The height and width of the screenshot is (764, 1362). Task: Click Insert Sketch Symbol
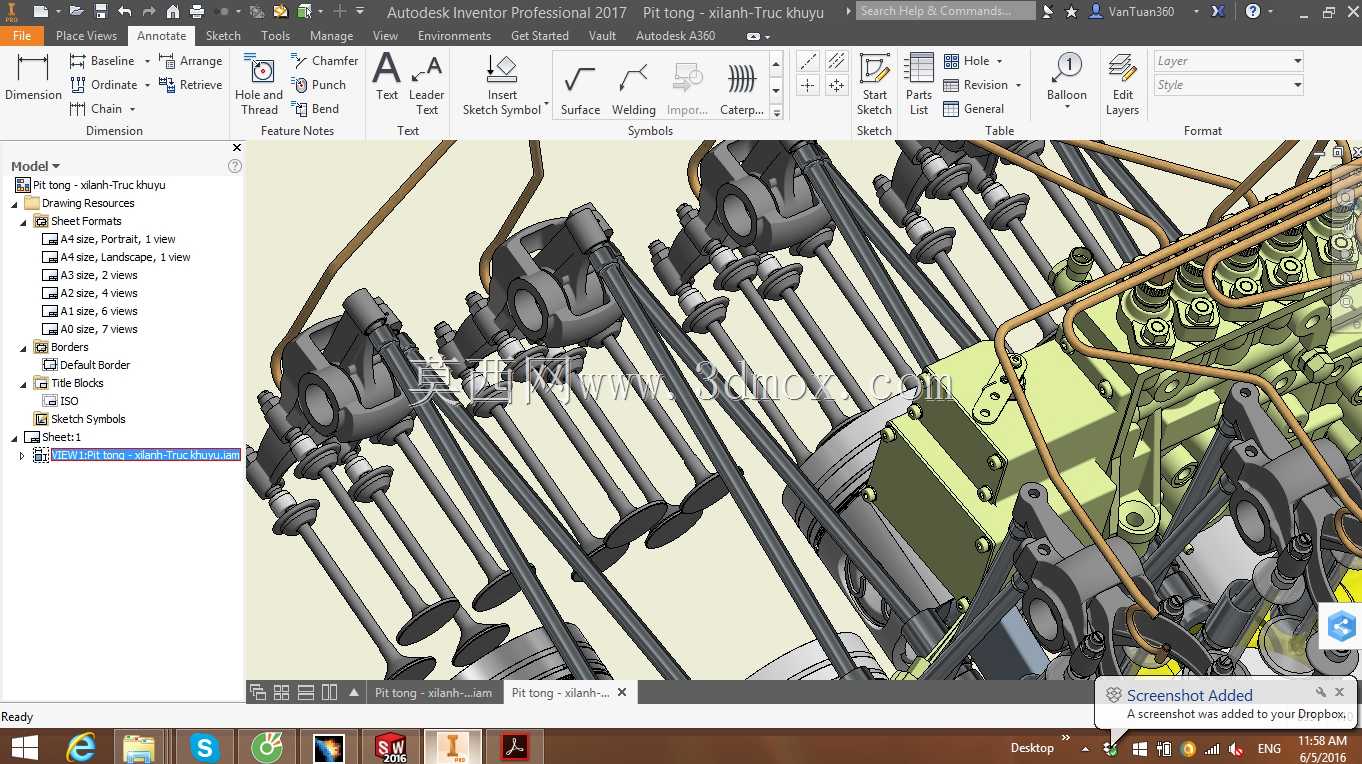(502, 85)
